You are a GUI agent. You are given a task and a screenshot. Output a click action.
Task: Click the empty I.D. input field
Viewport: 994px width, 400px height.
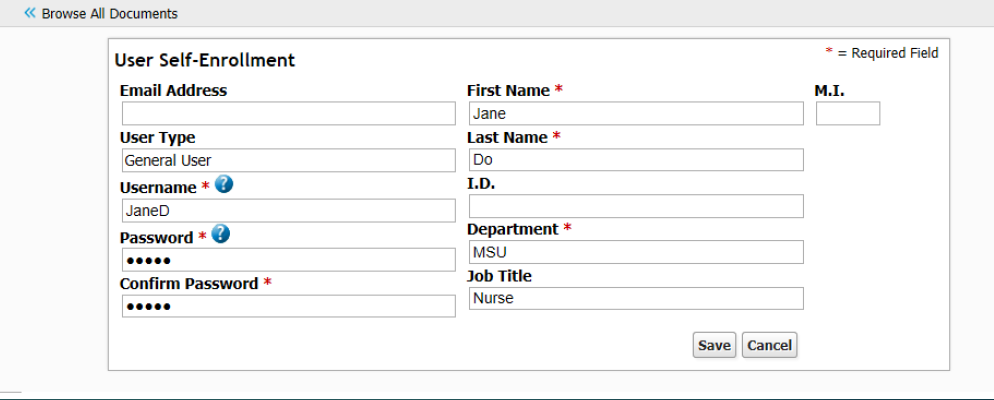636,206
